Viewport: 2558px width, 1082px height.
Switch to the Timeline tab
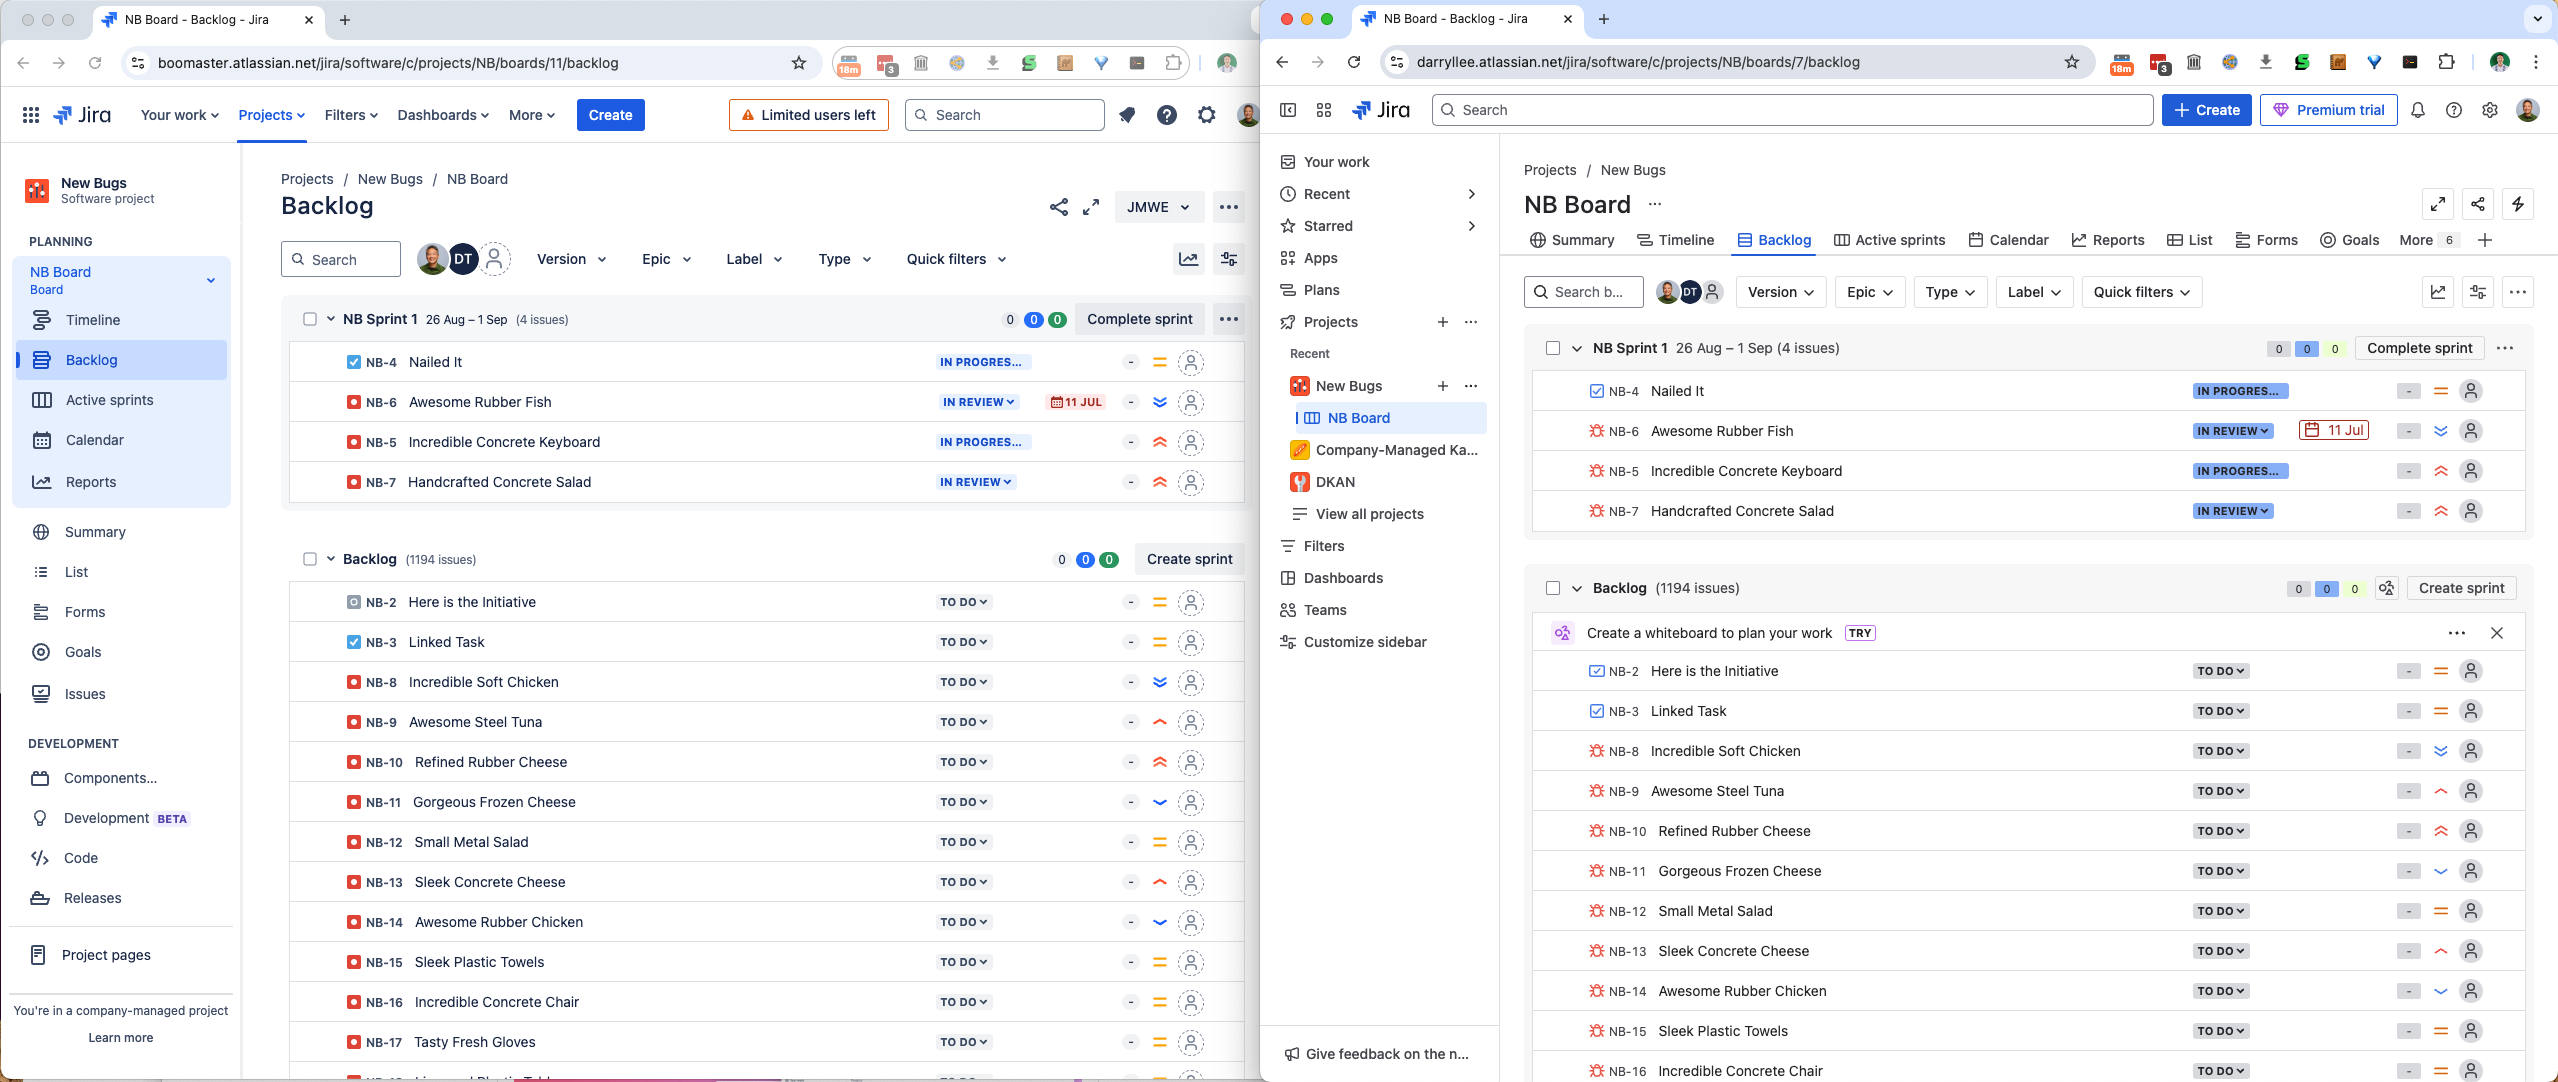coord(1674,240)
